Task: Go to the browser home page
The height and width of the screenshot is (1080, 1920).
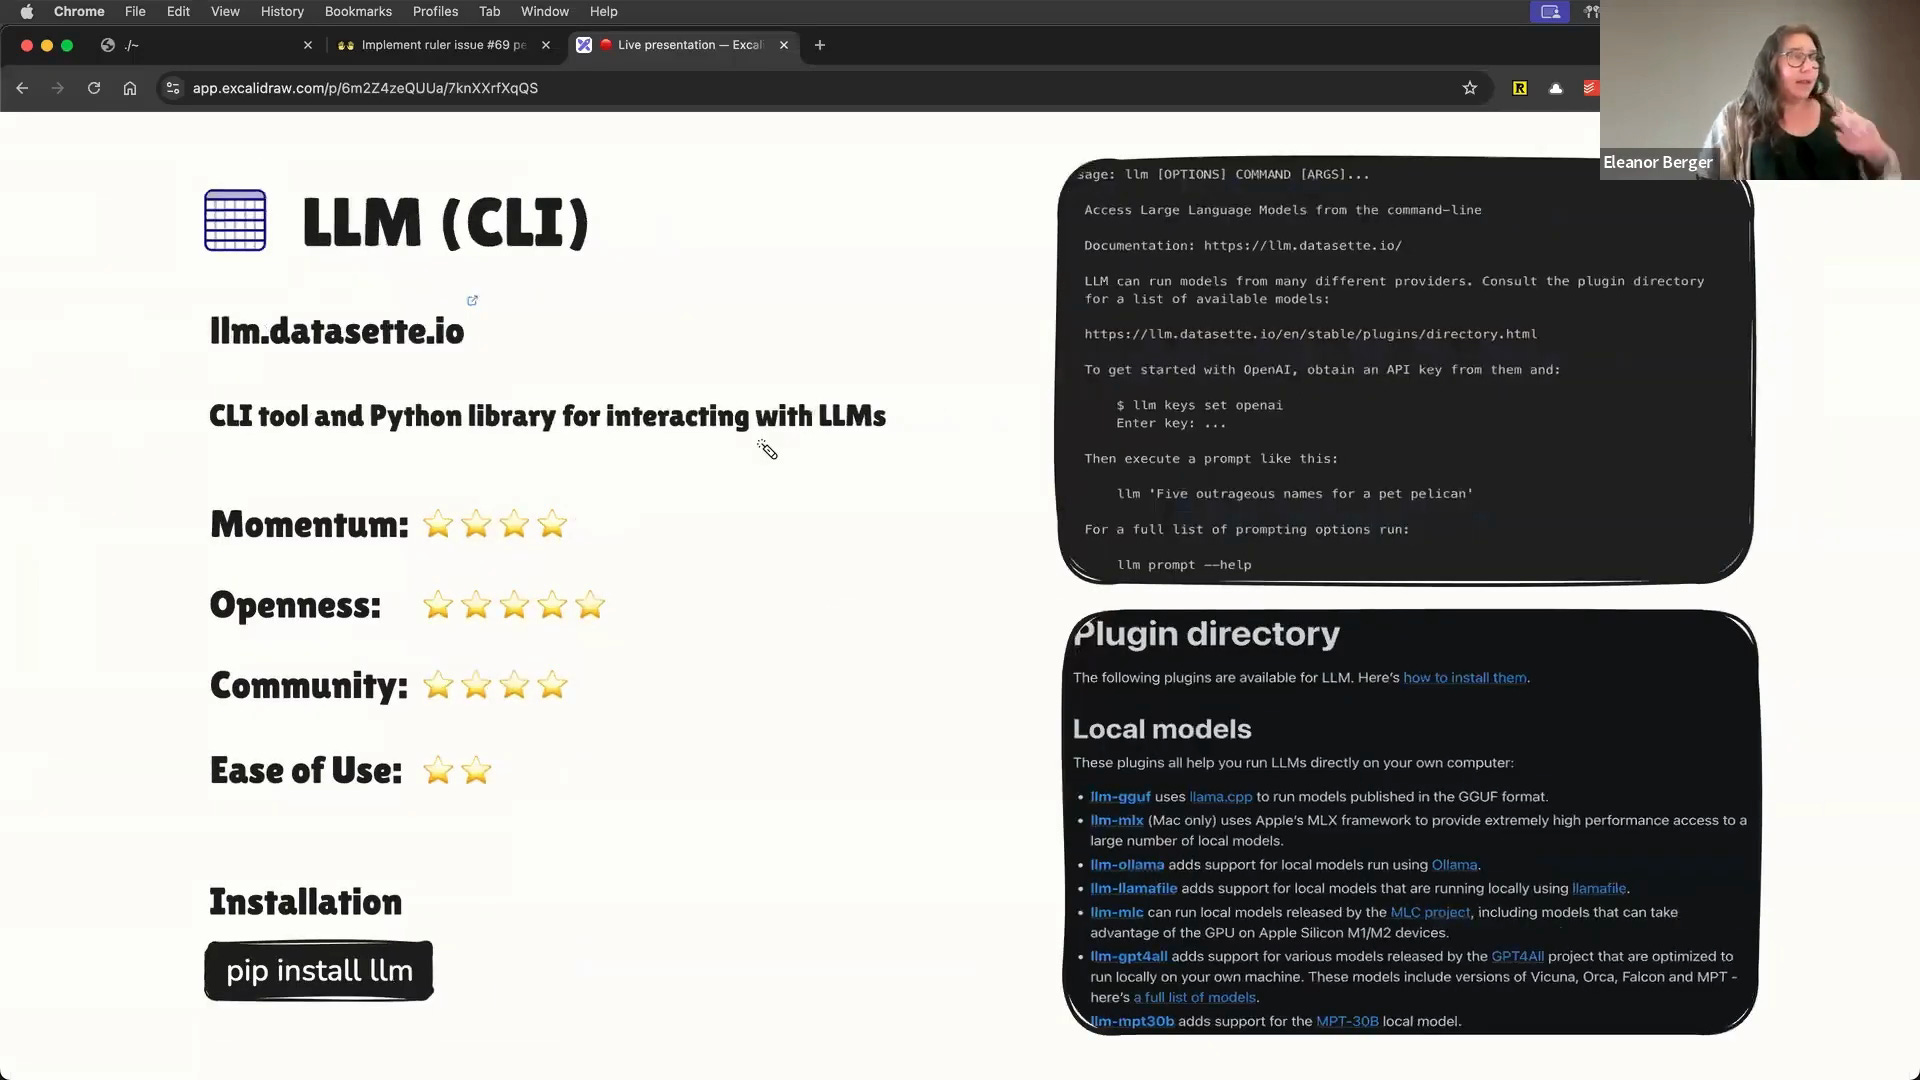Action: click(130, 88)
